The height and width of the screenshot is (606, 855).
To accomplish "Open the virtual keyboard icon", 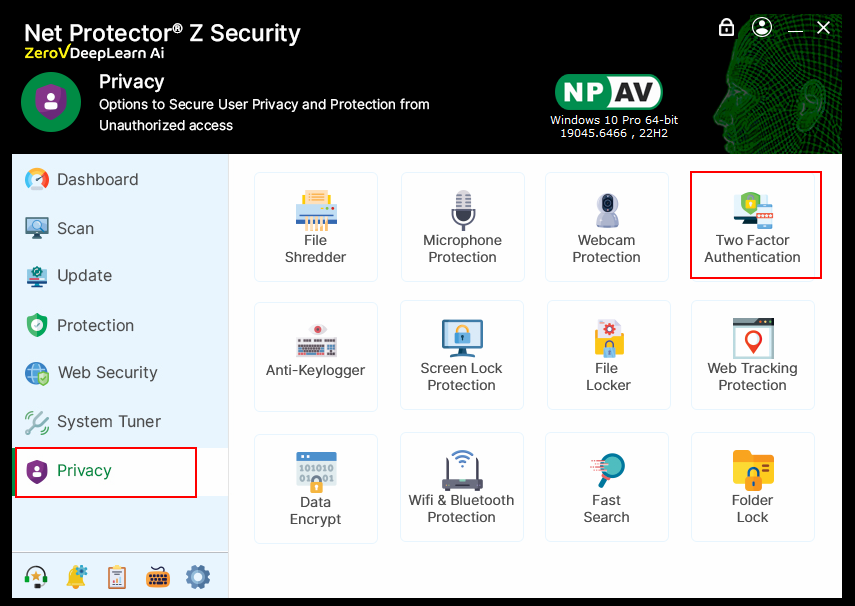I will pos(158,577).
